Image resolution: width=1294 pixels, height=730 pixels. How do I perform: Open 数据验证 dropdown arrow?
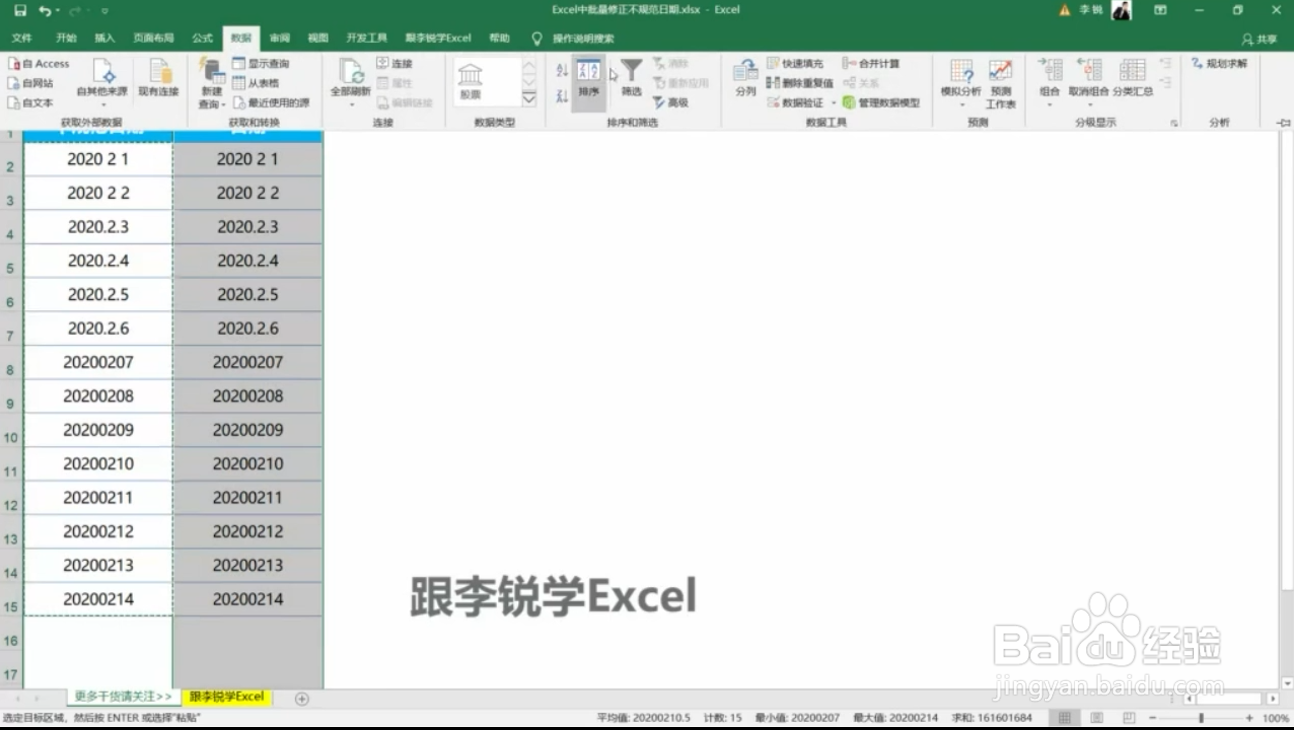click(x=833, y=103)
